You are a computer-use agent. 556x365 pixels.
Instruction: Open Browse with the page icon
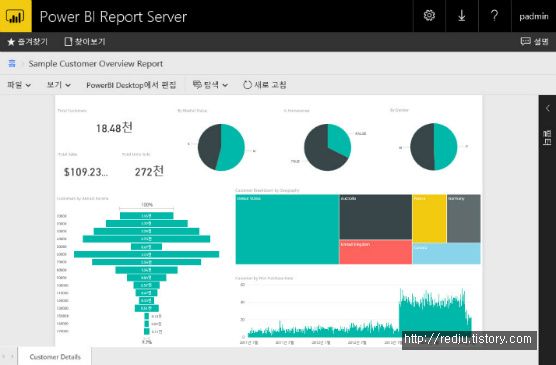(85, 42)
